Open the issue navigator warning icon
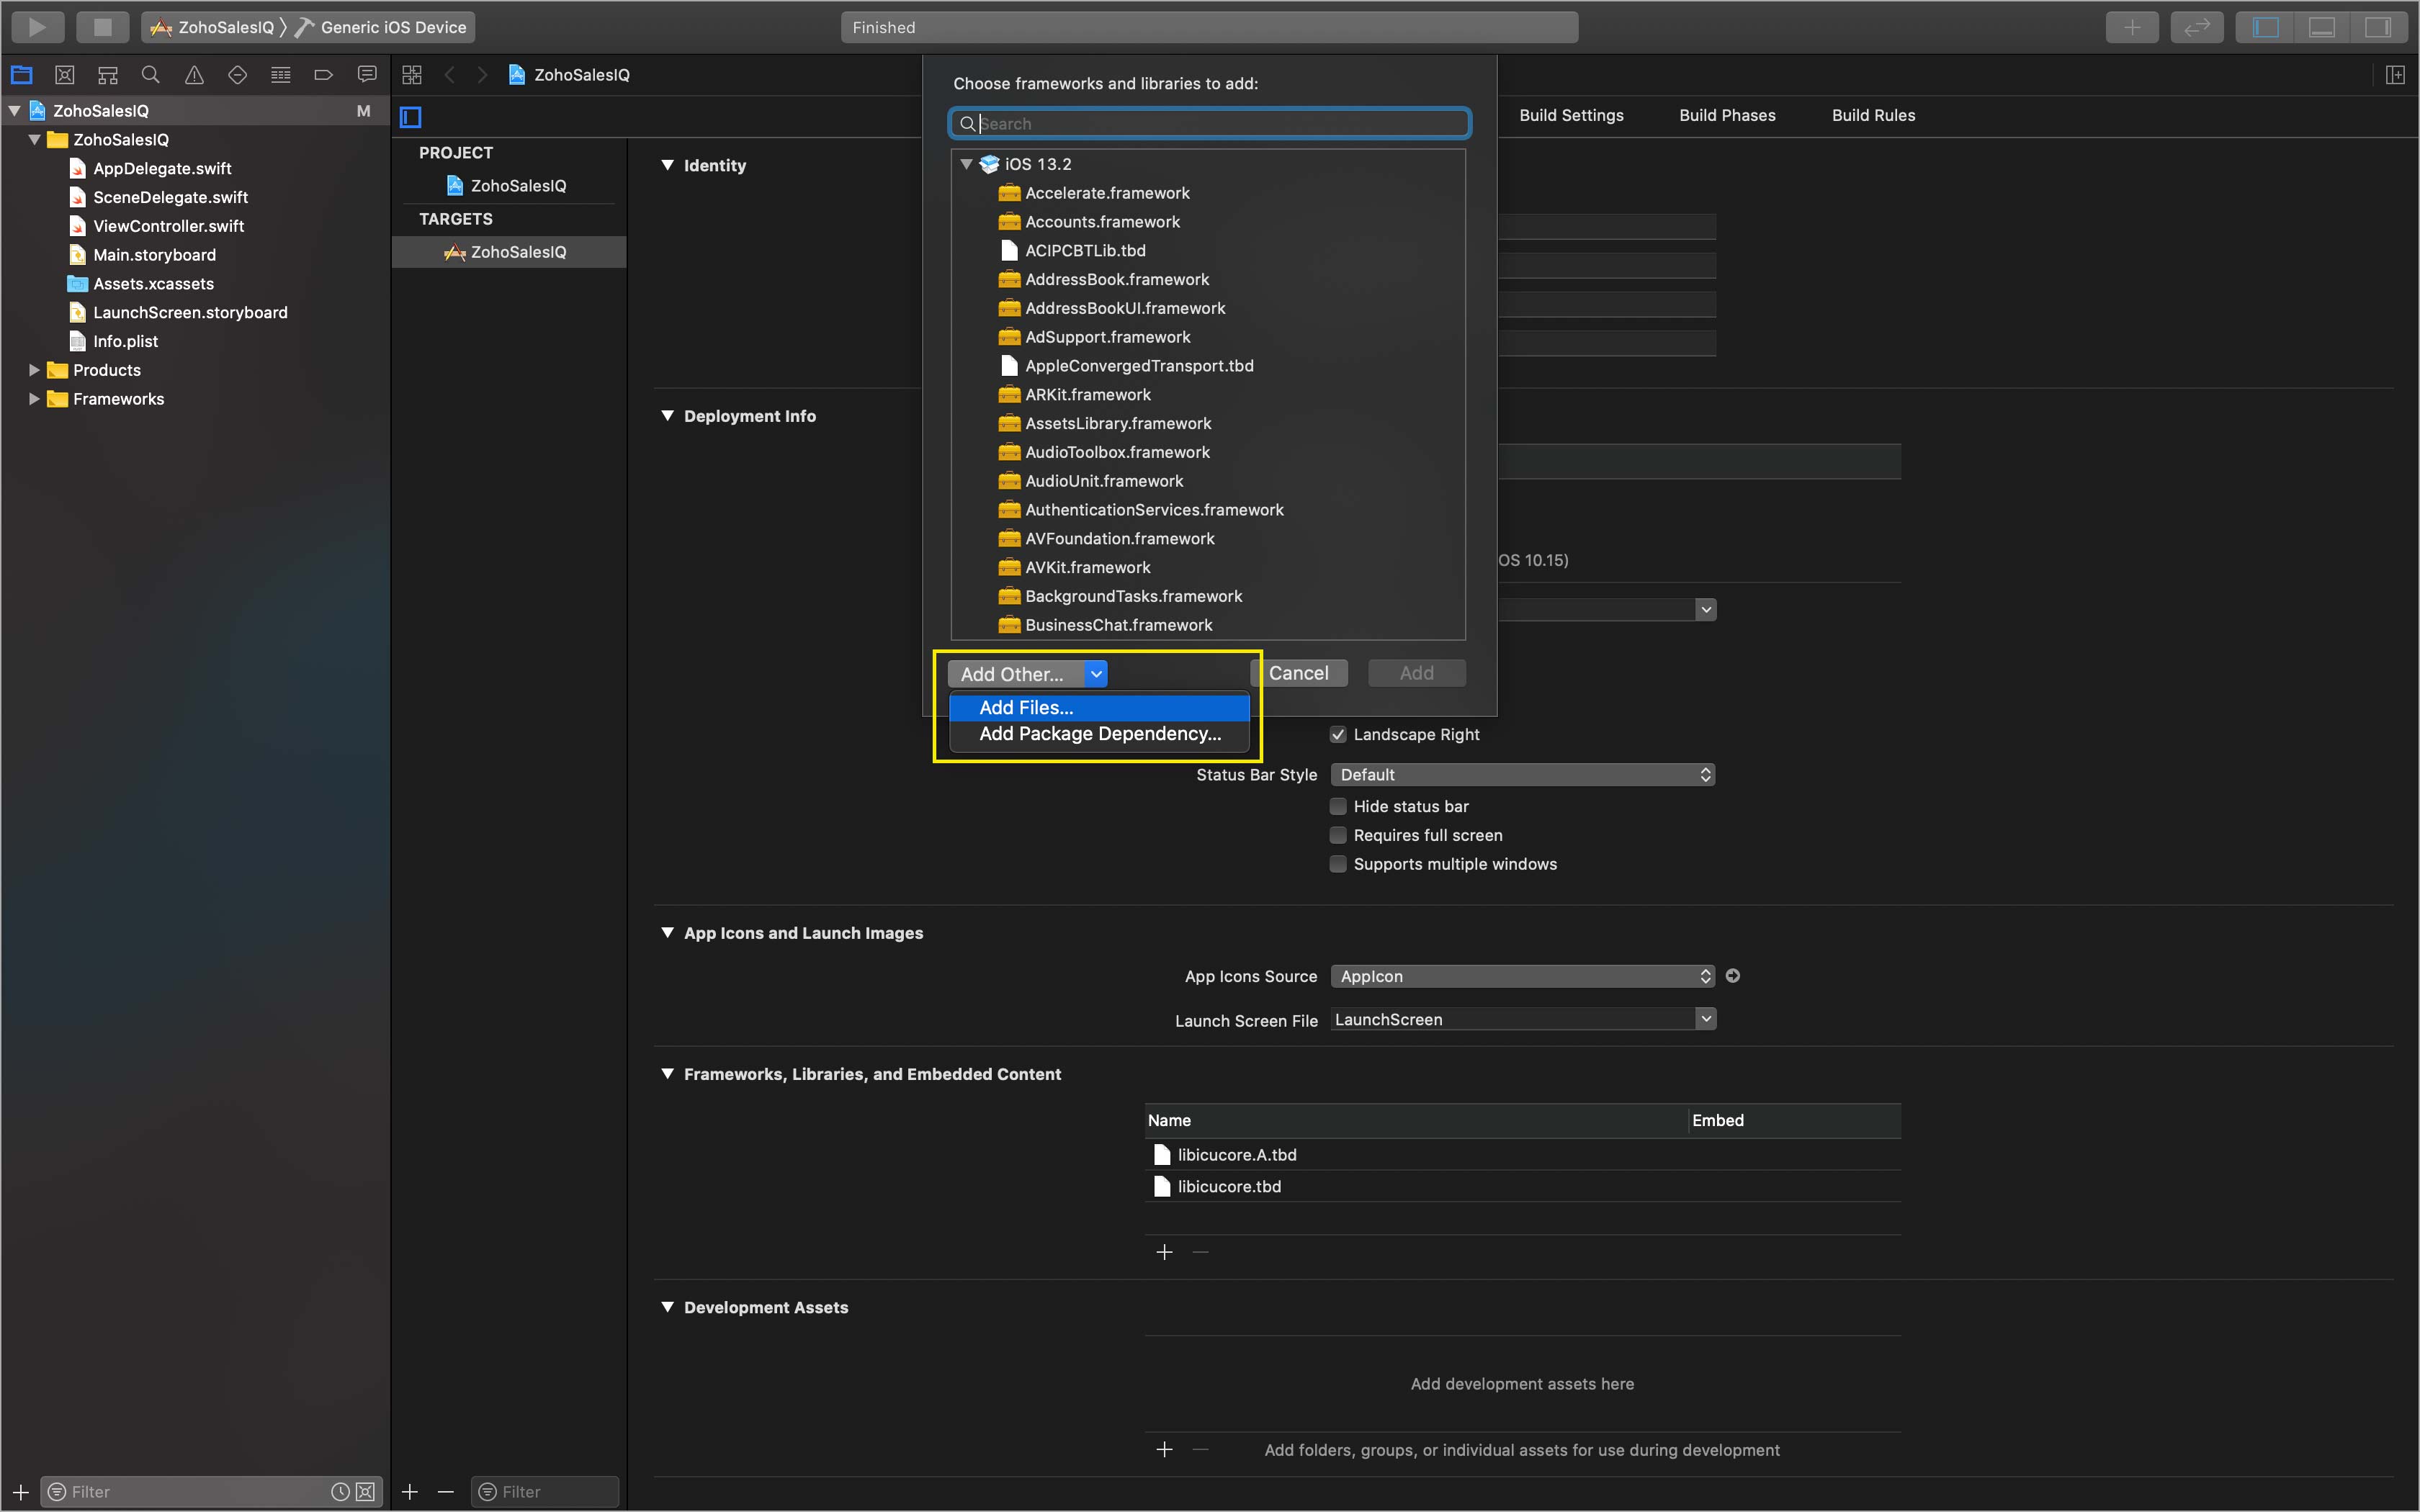The height and width of the screenshot is (1512, 2420). (194, 74)
